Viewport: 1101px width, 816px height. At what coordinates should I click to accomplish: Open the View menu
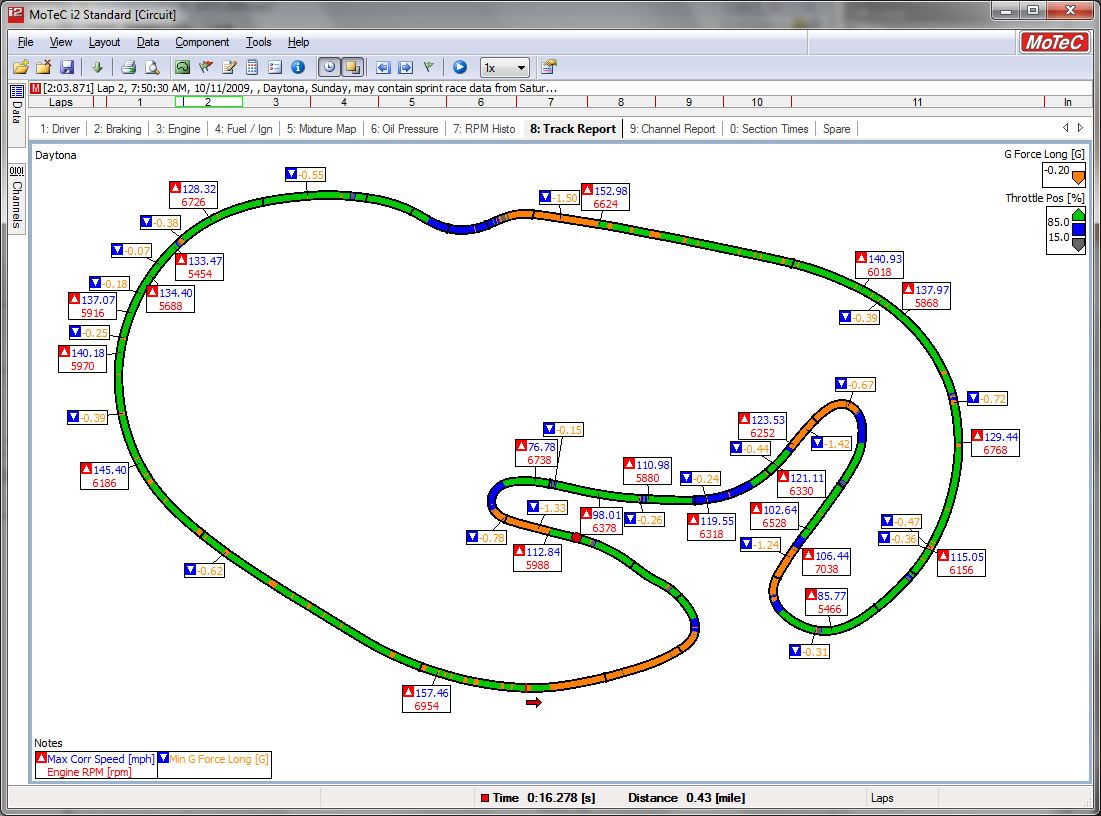point(61,42)
